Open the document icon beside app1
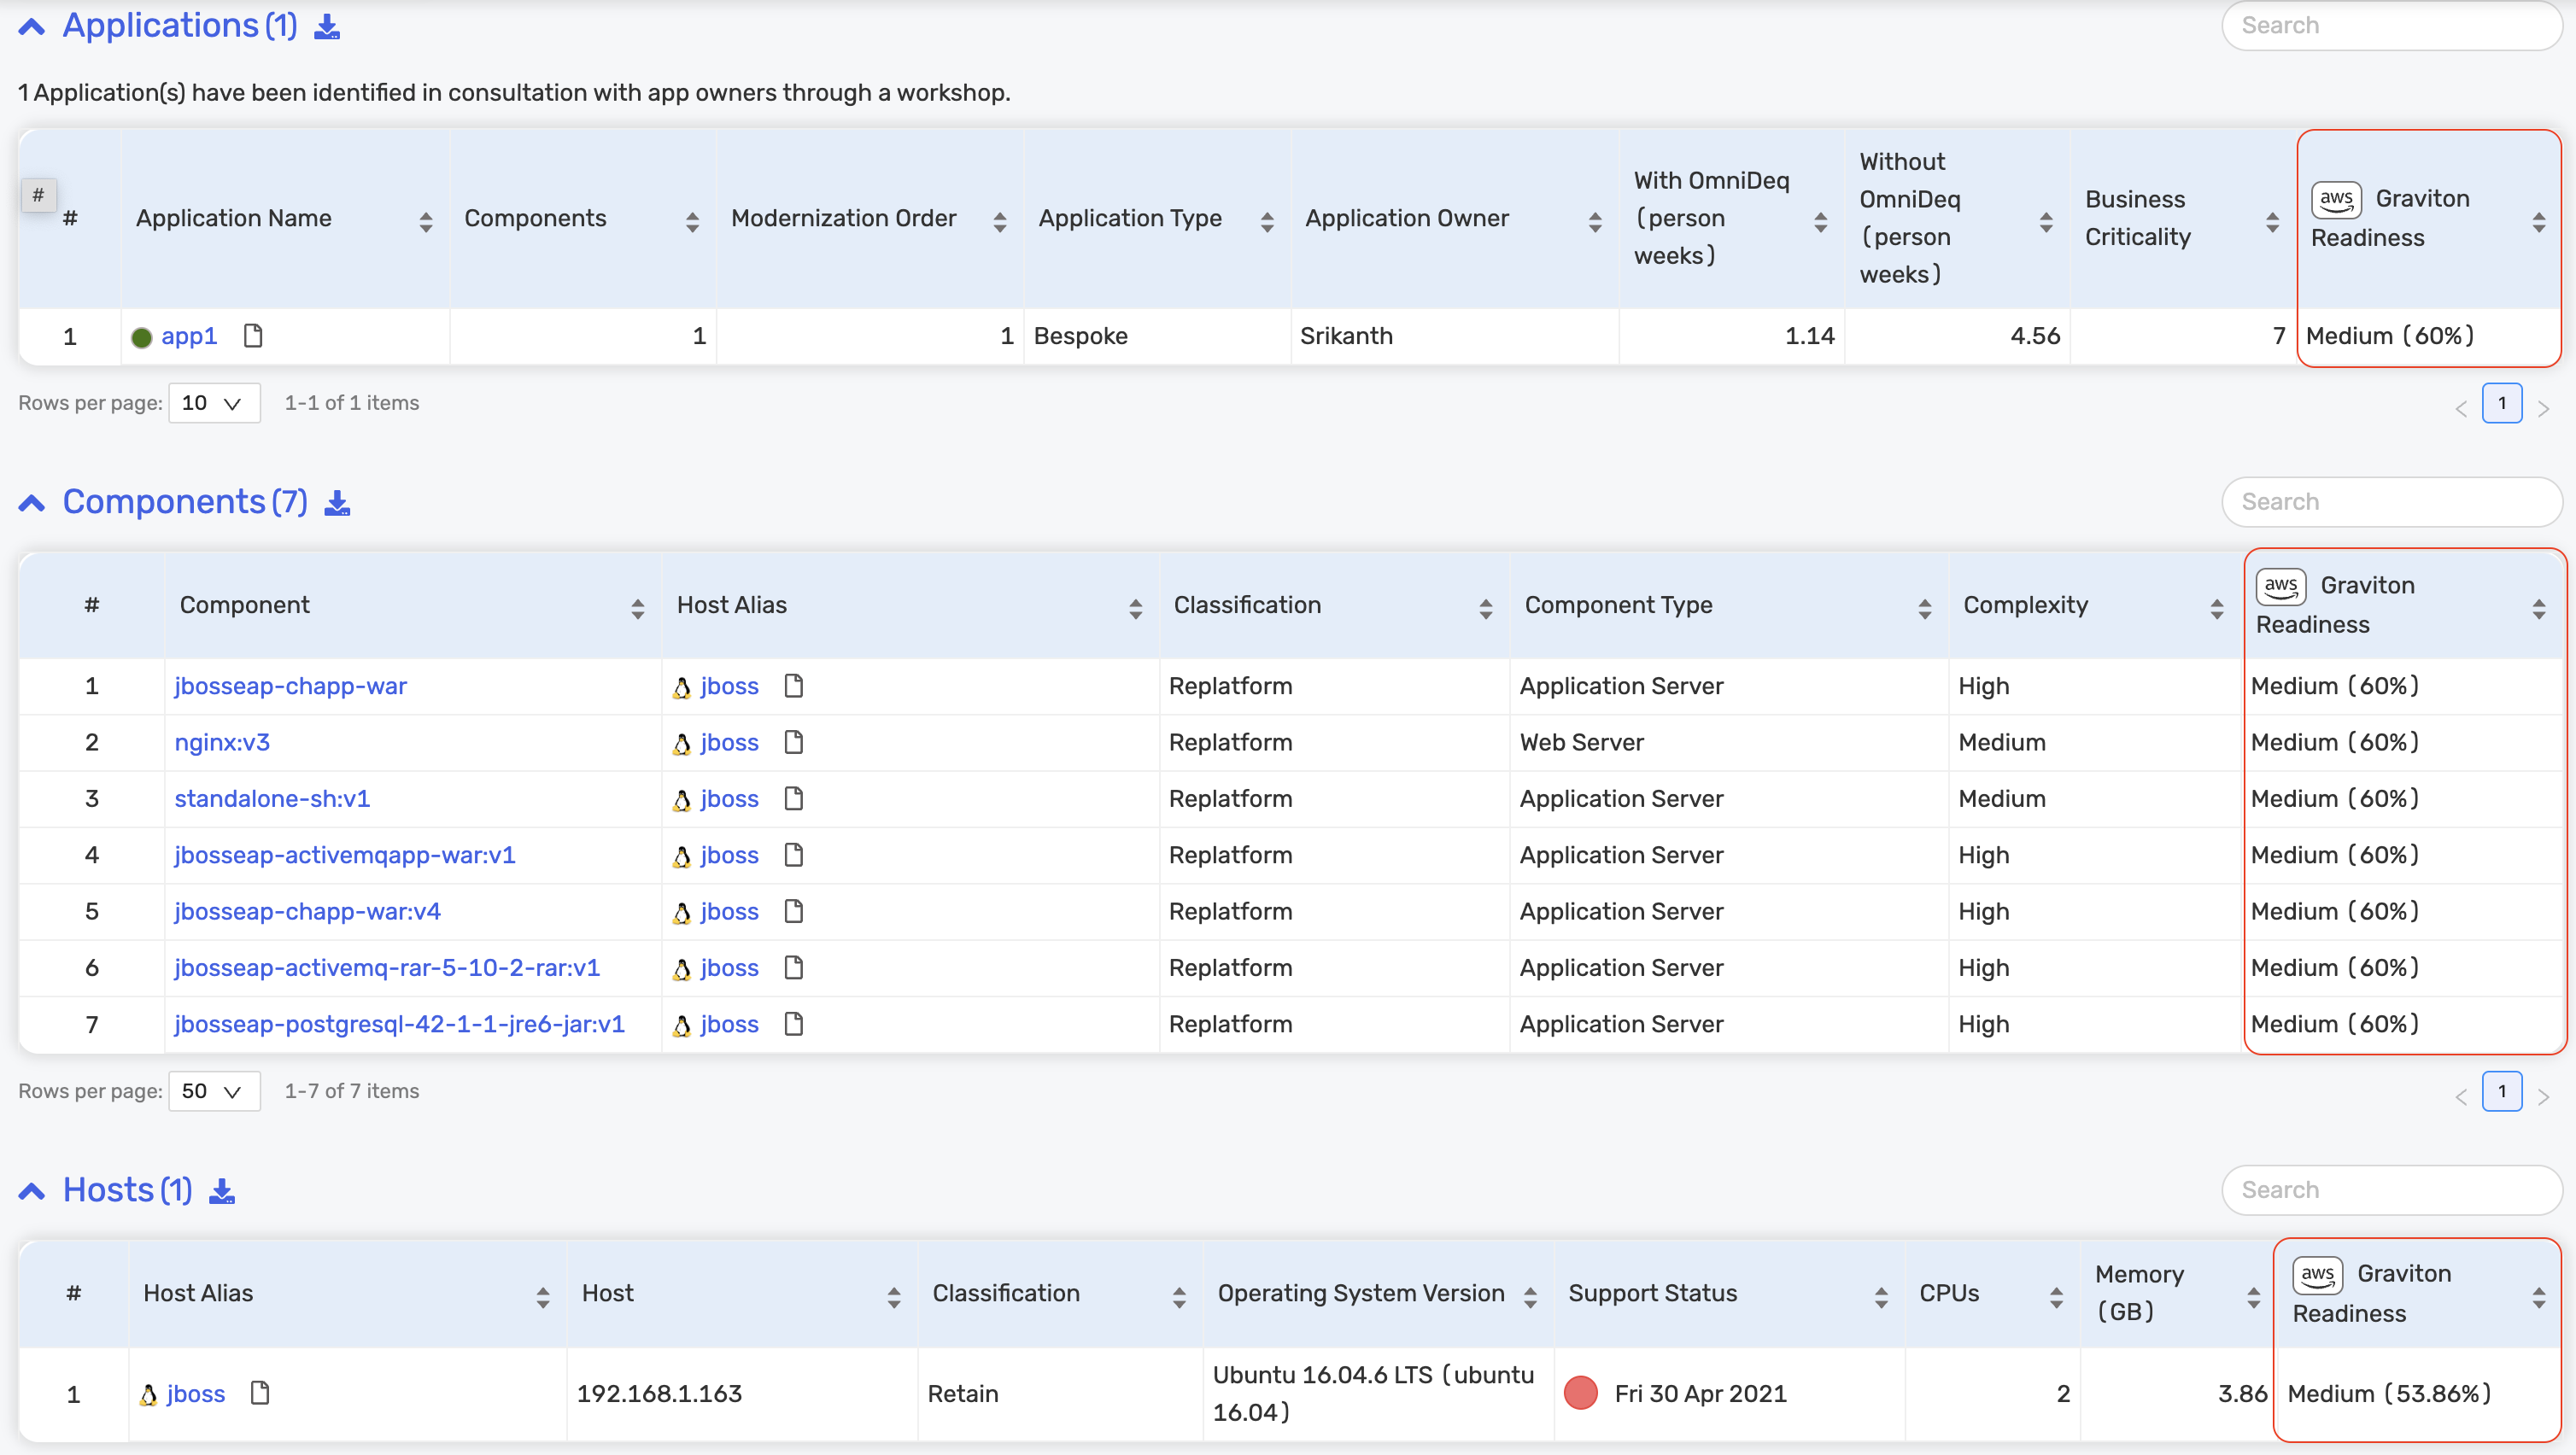The width and height of the screenshot is (2576, 1455). pyautogui.click(x=253, y=336)
